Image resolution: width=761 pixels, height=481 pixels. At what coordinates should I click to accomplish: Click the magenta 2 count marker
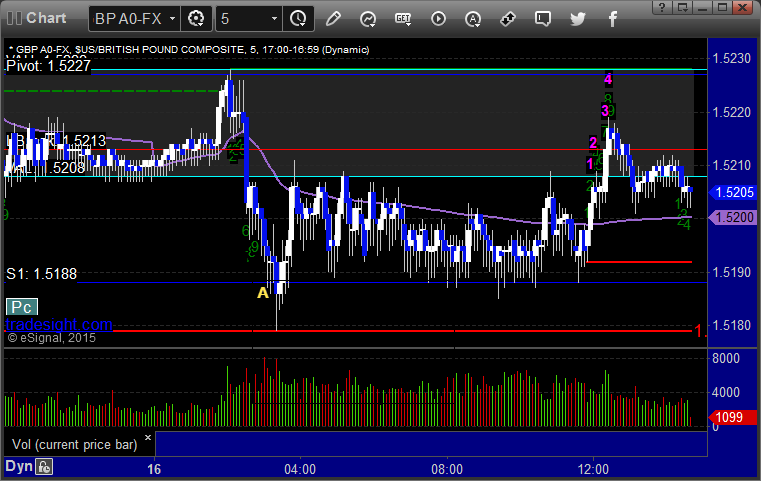pos(593,143)
